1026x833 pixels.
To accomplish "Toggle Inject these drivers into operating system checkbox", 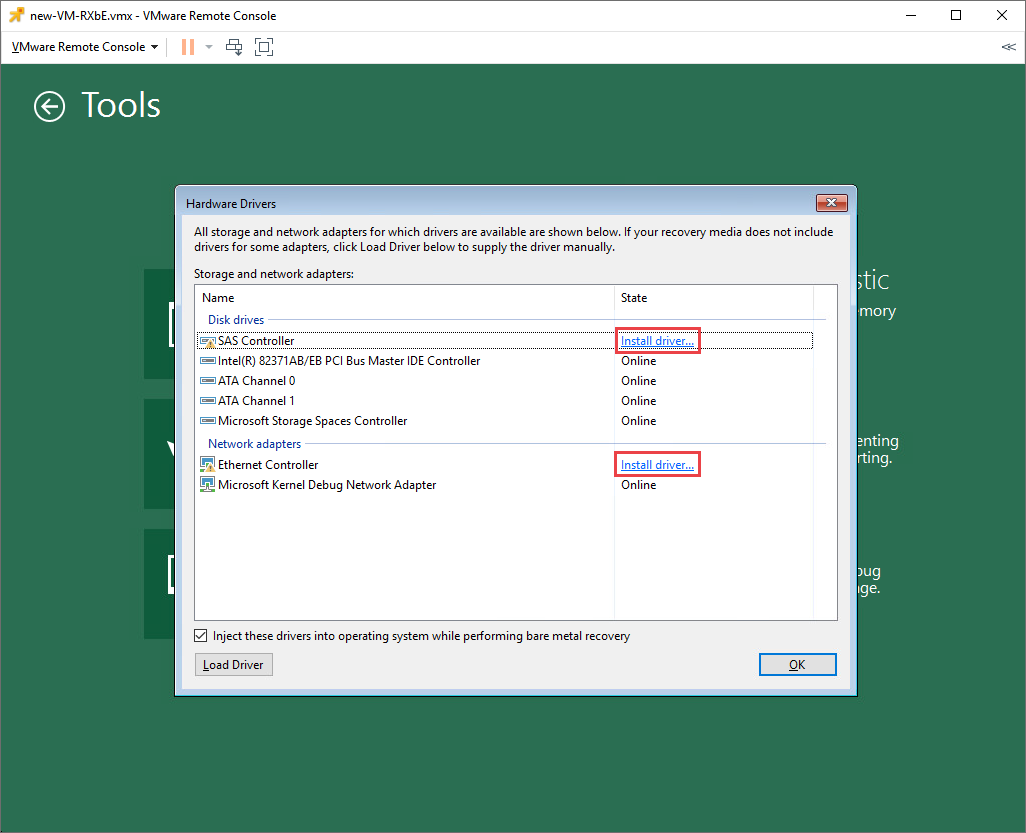I will tap(201, 636).
